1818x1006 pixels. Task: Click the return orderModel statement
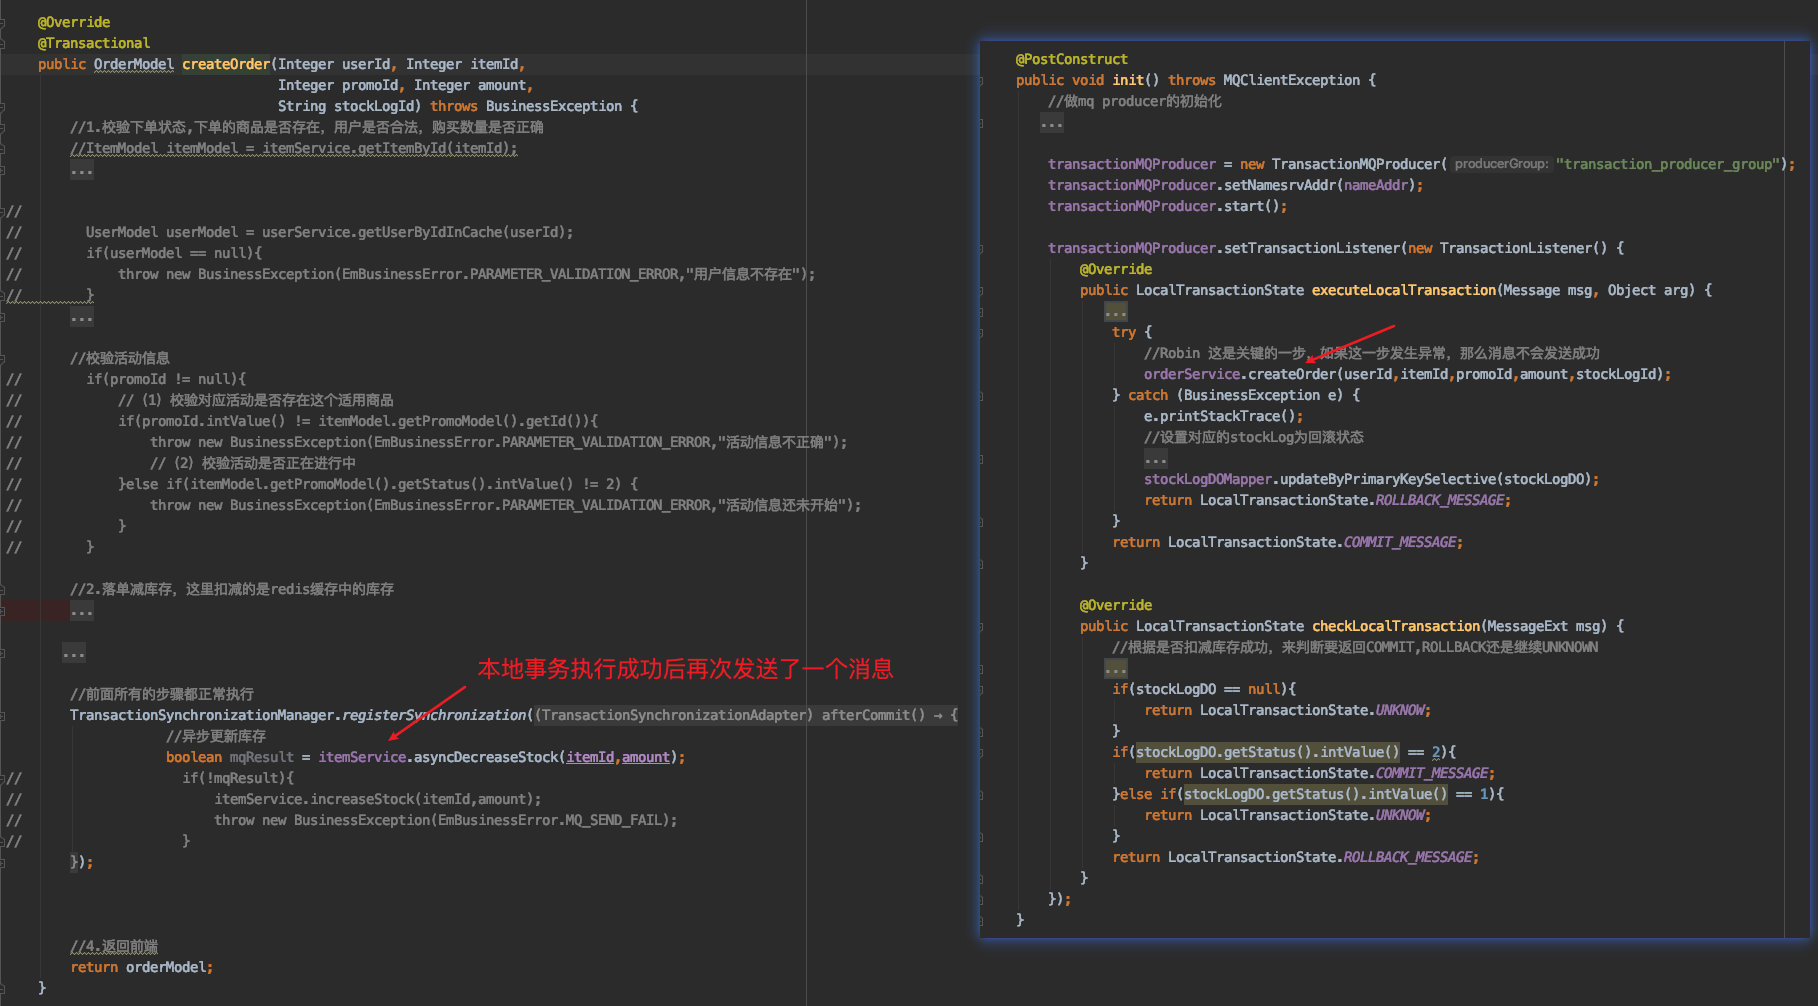[x=141, y=967]
